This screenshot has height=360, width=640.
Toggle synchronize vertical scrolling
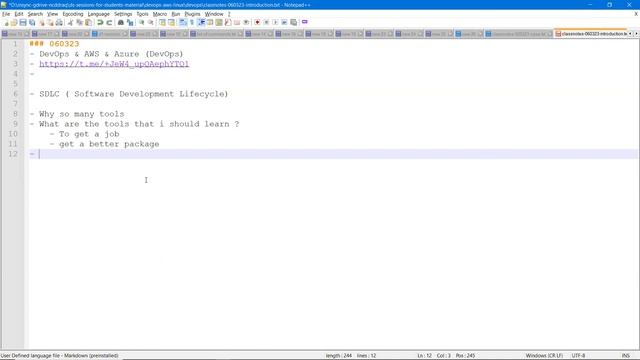tap(162, 22)
